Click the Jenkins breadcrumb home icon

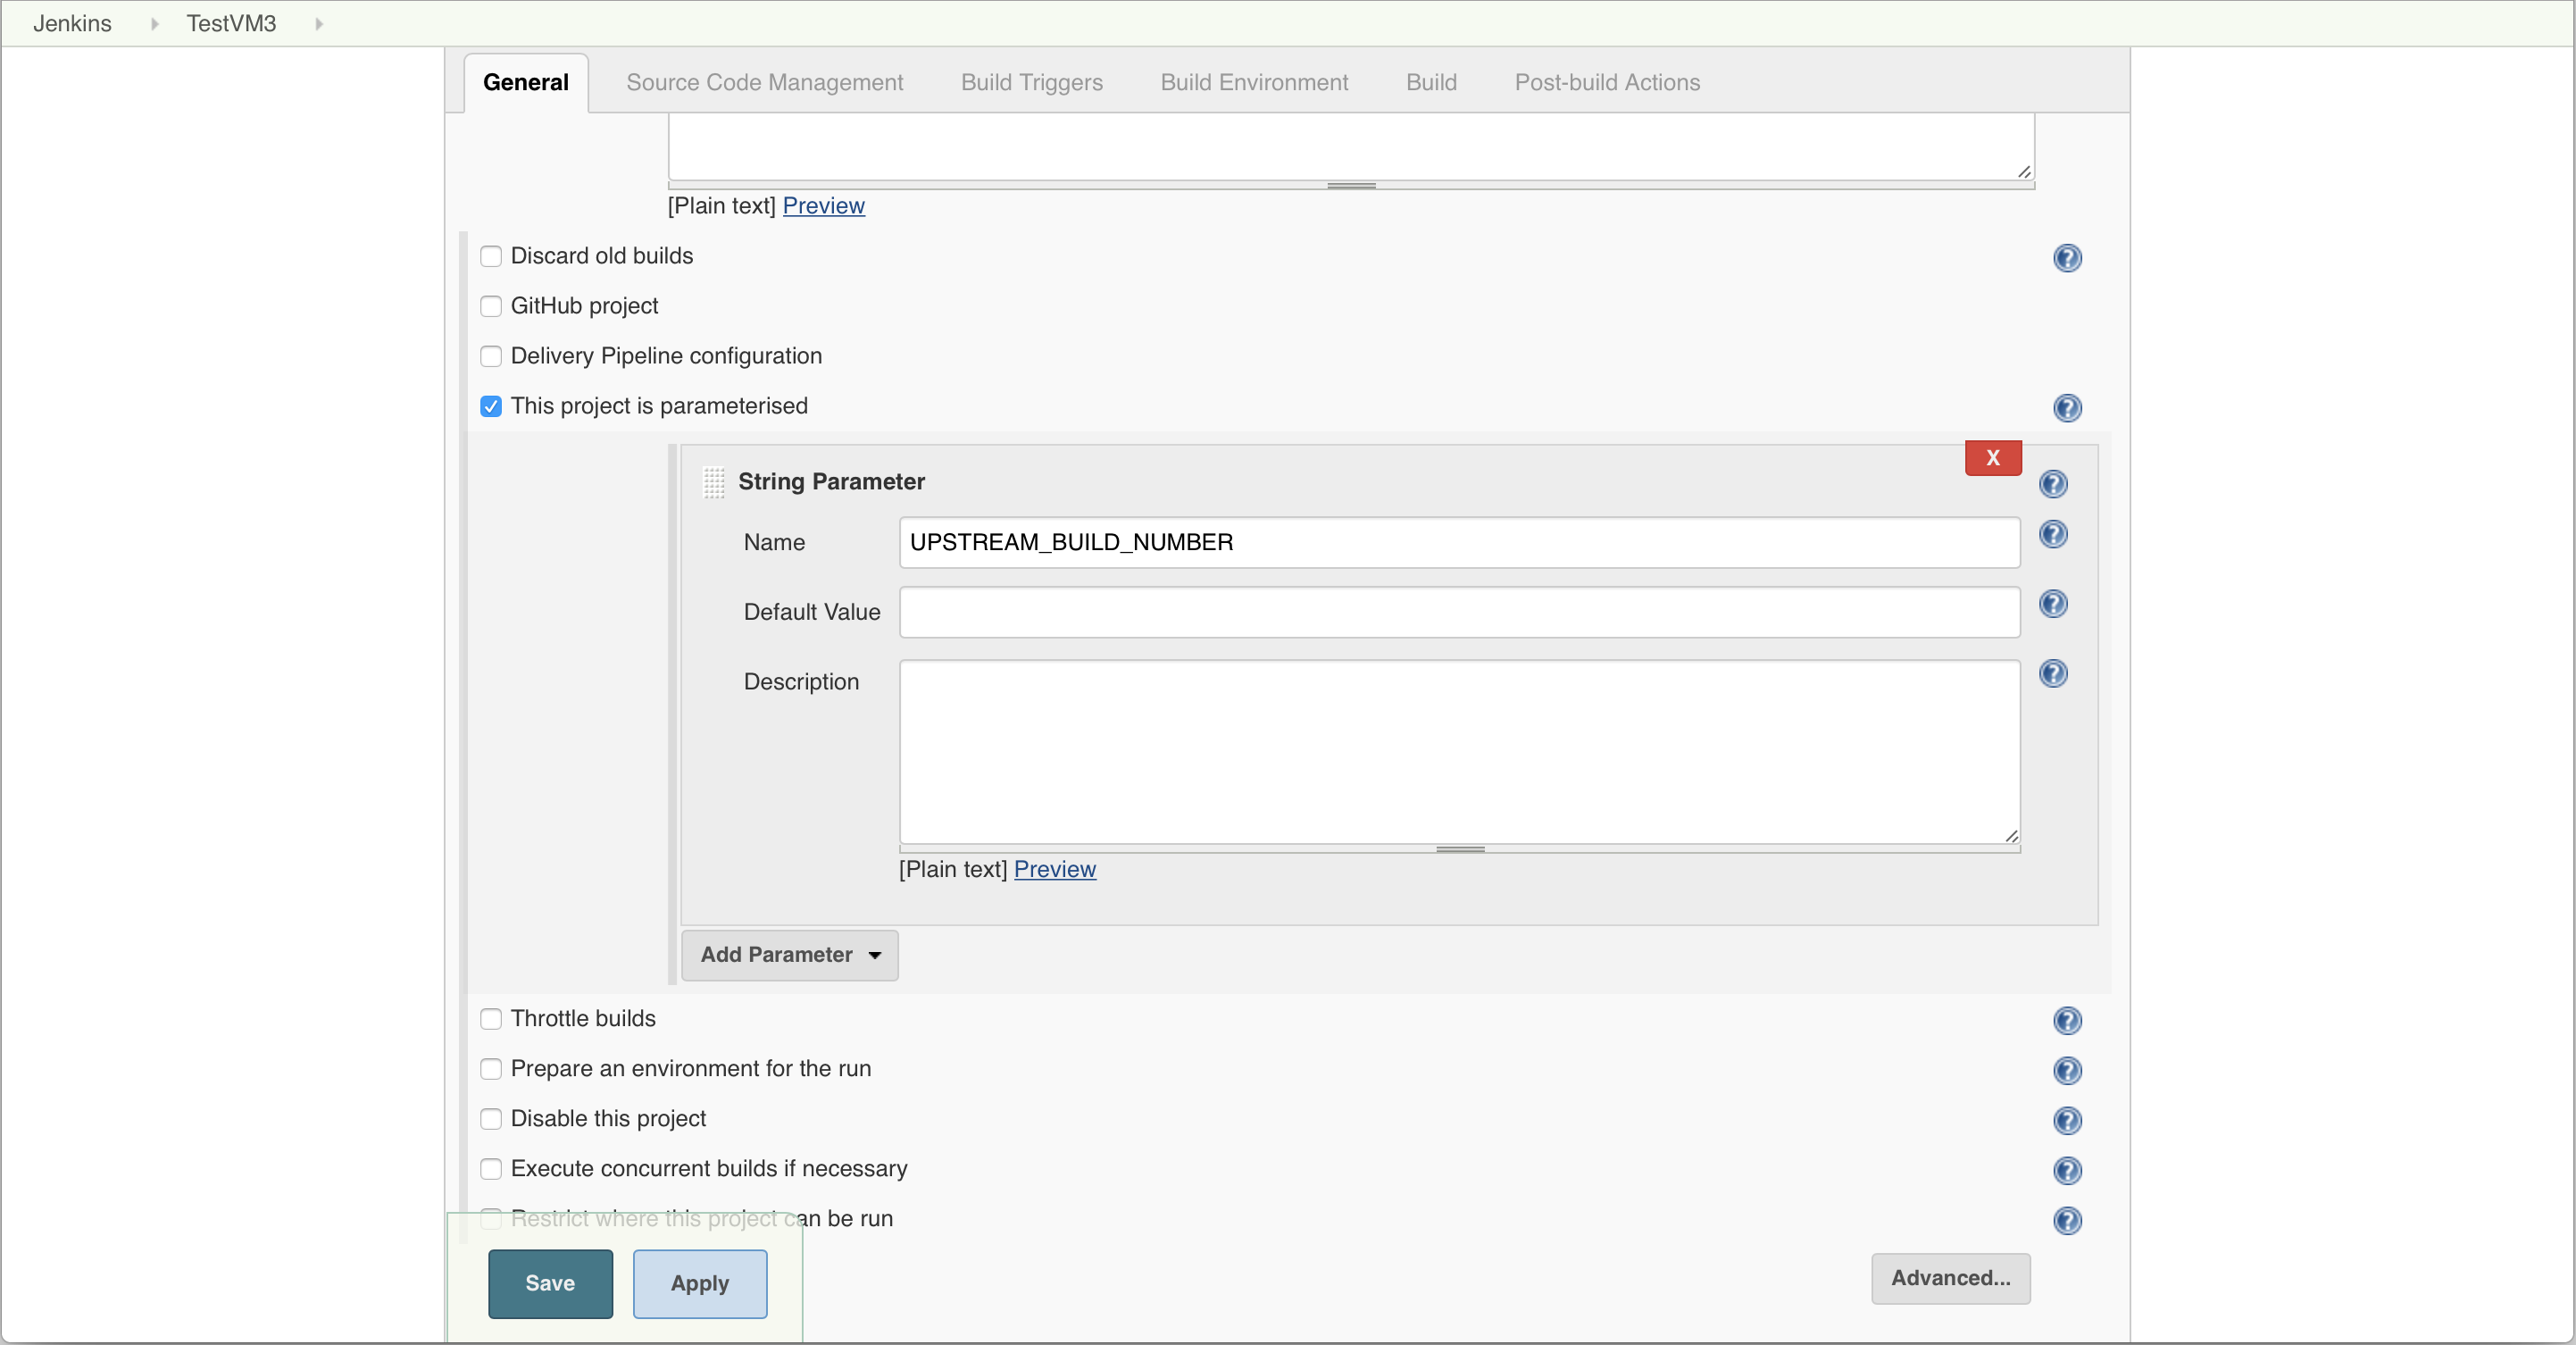(x=71, y=22)
